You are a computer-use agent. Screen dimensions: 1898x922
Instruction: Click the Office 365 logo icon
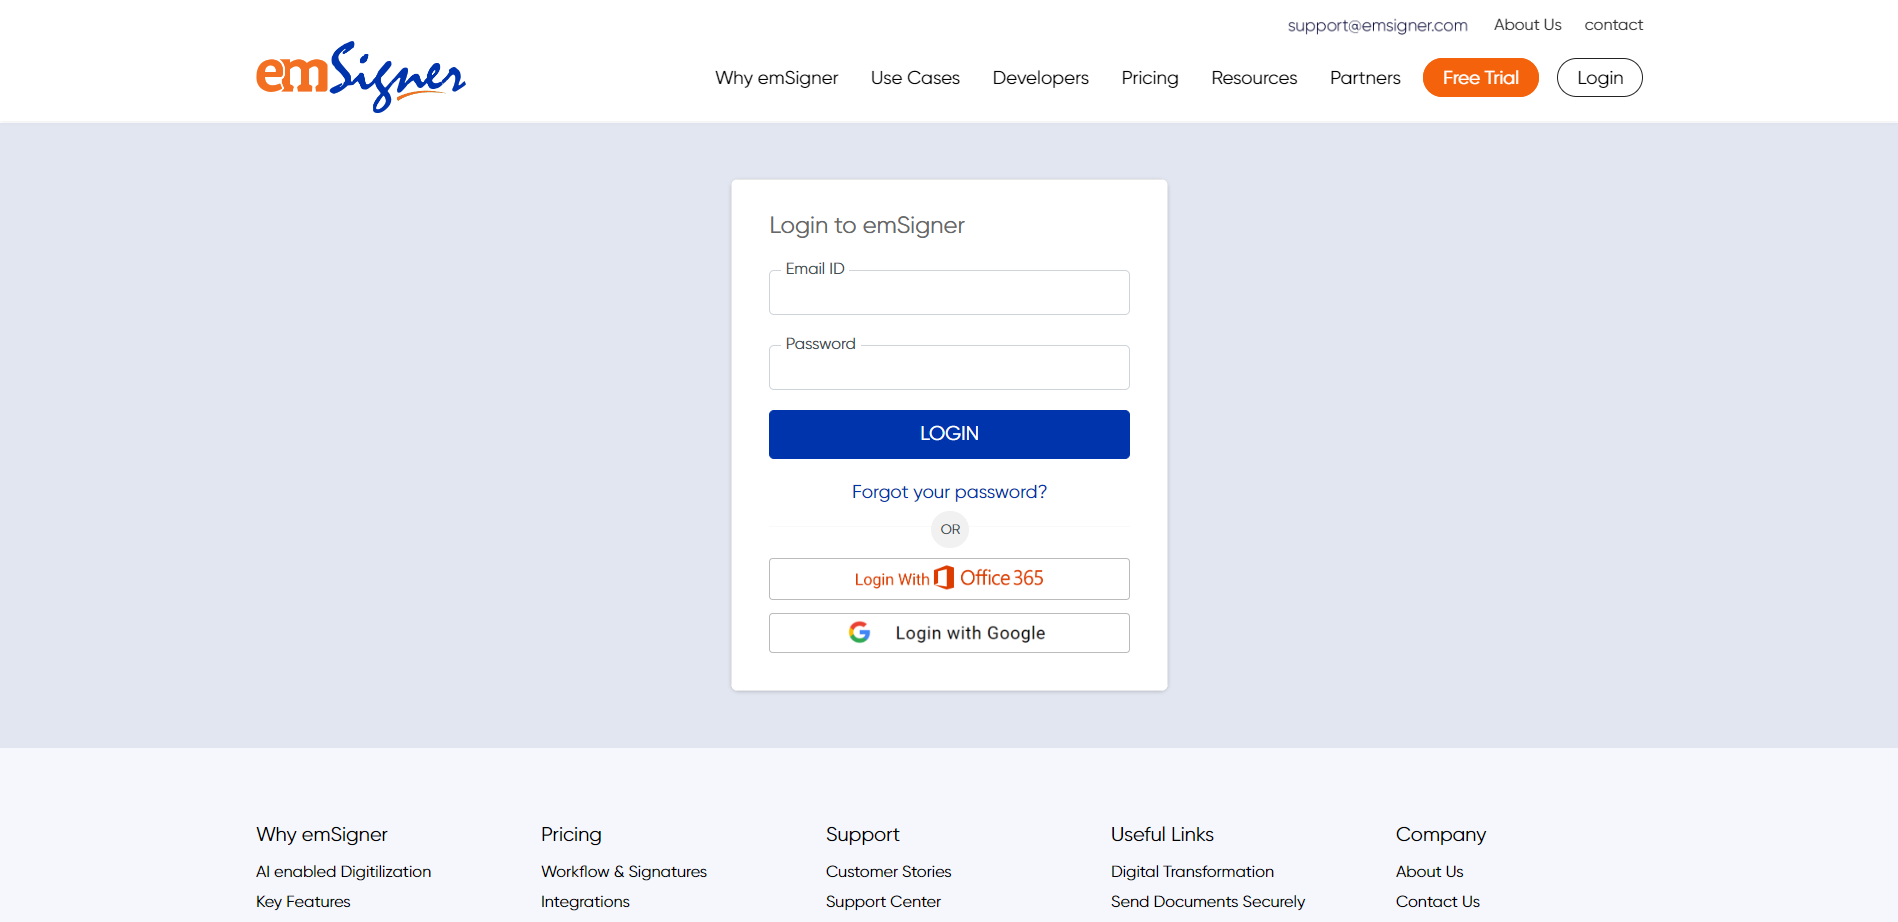[944, 578]
